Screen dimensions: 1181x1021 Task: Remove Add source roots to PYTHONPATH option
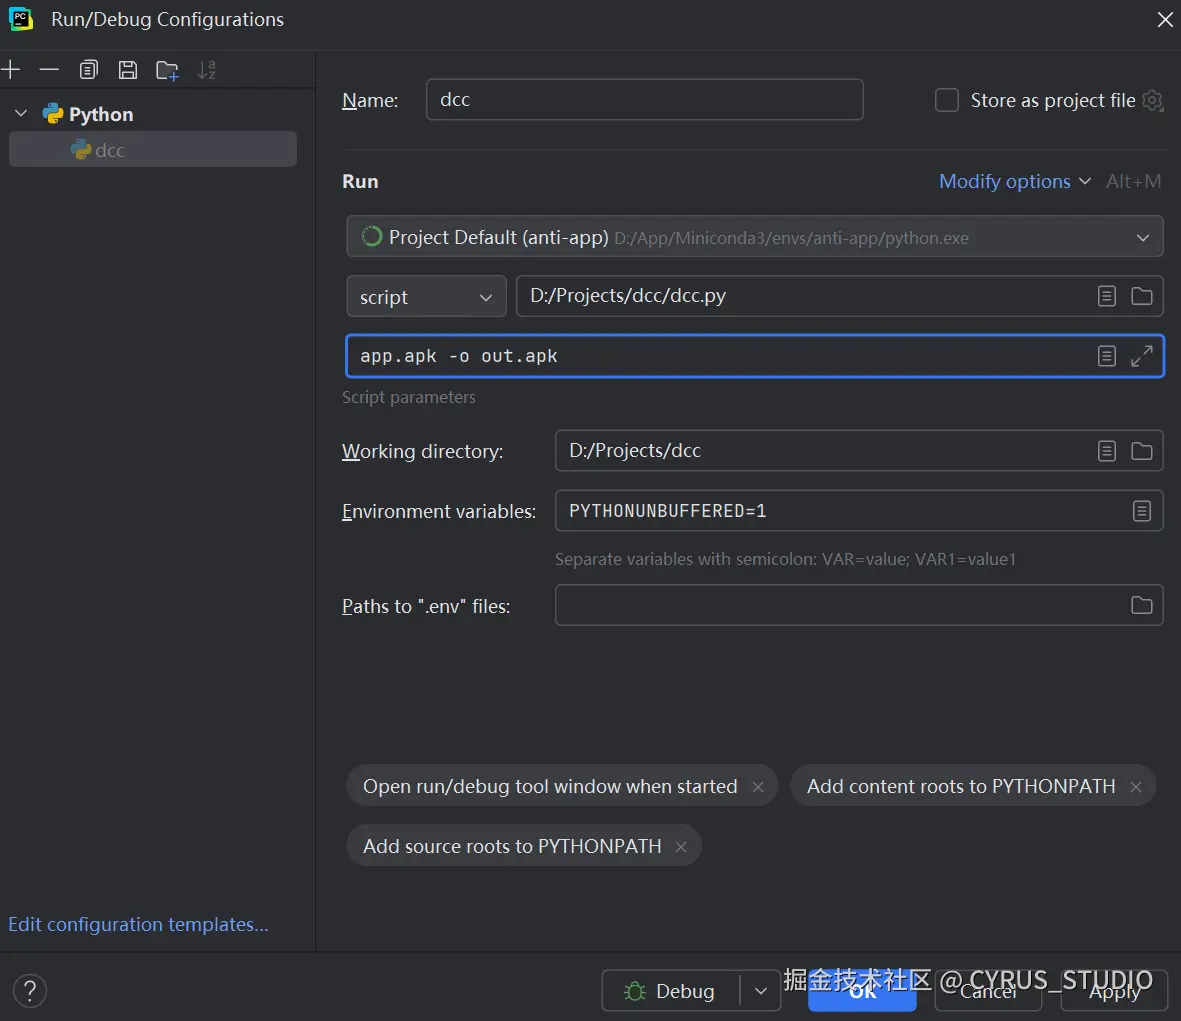point(681,847)
